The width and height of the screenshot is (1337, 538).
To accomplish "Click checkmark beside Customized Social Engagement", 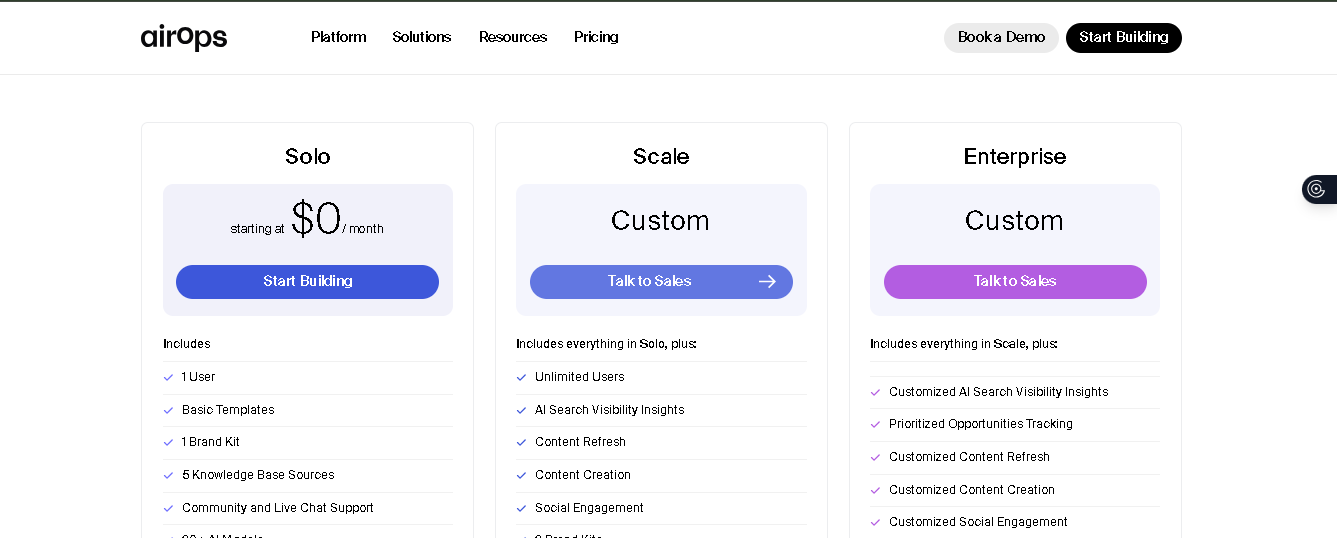I will click(875, 522).
